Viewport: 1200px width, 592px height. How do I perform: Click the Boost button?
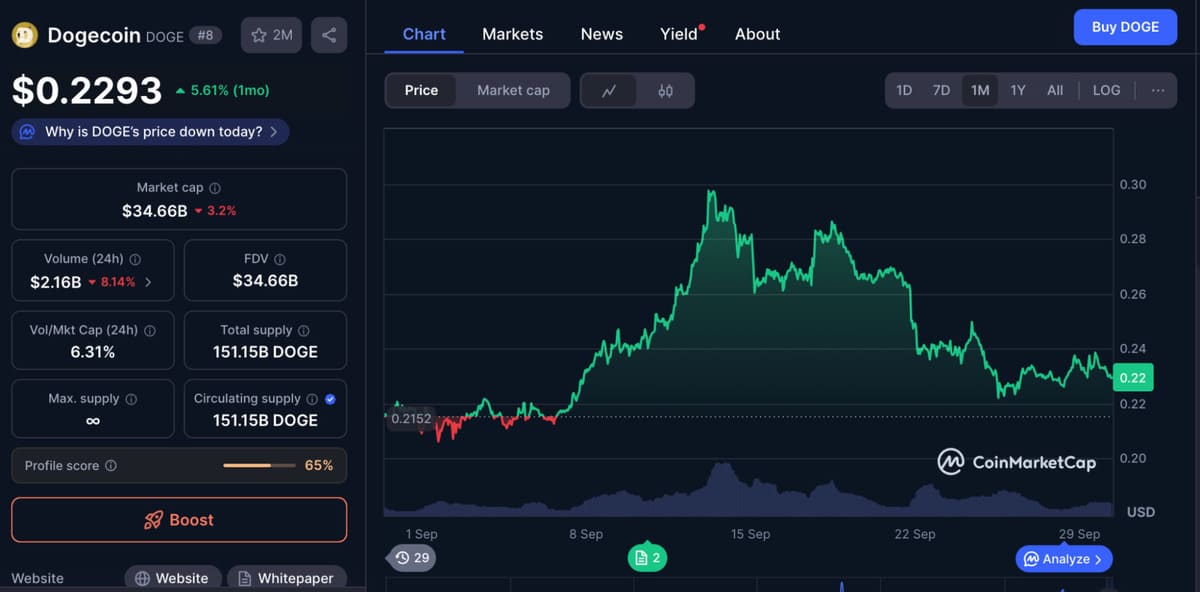(179, 520)
